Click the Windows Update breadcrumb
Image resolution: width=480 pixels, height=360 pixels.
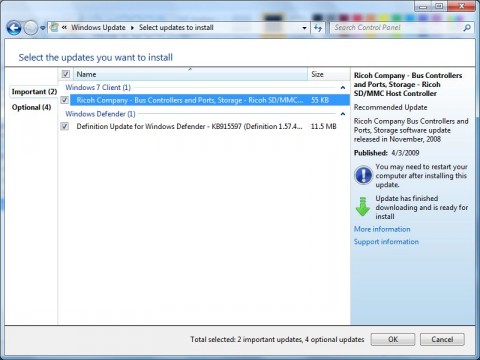pyautogui.click(x=98, y=27)
